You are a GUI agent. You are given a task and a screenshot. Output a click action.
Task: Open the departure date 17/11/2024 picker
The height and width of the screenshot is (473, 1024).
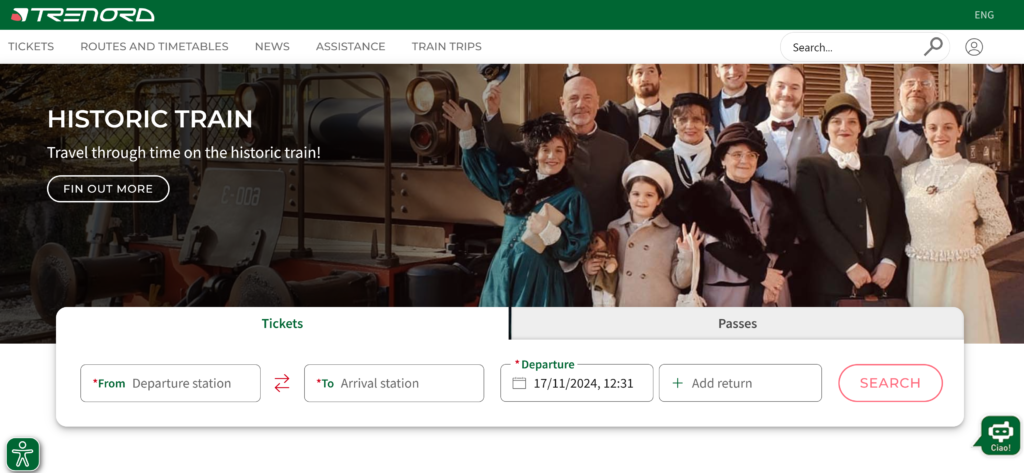(577, 383)
